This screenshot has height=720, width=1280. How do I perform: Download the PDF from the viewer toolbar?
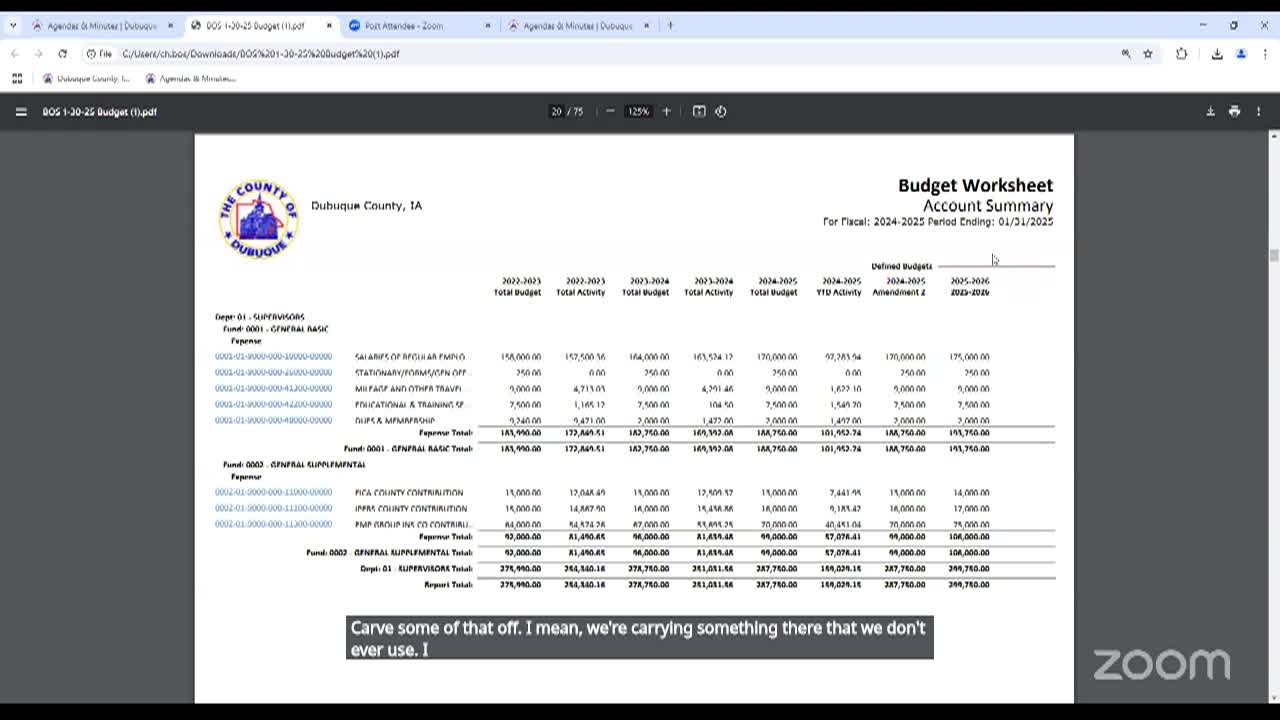pos(1210,111)
